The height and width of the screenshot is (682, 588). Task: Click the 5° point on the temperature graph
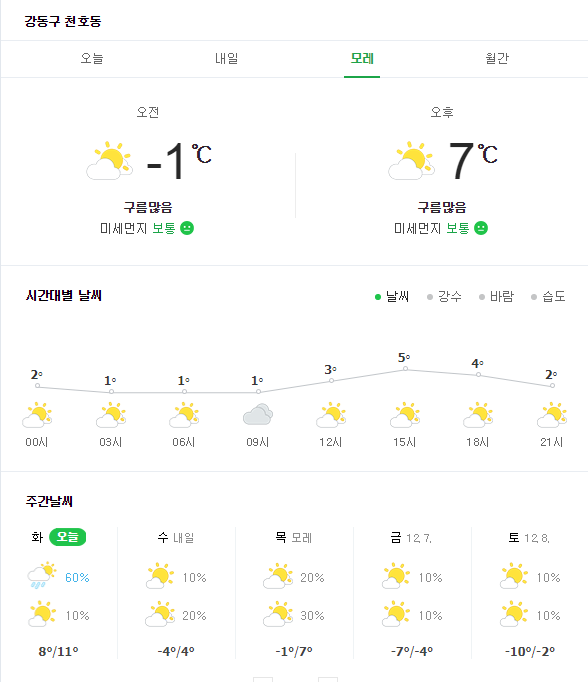(x=405, y=368)
